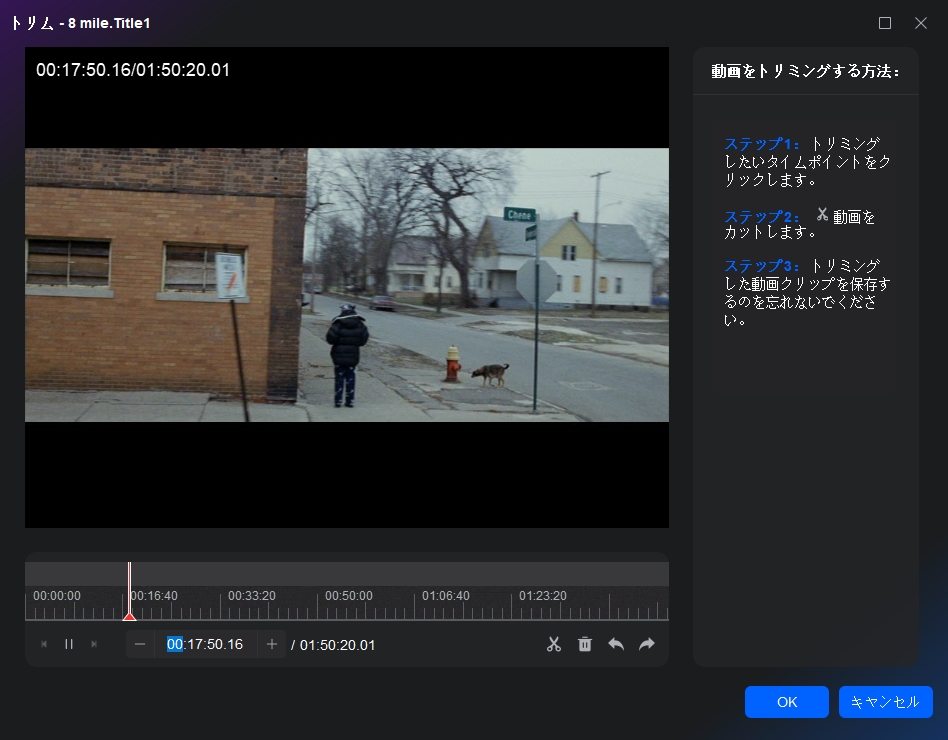The image size is (948, 740).
Task: Redo the trim action
Action: (x=647, y=644)
